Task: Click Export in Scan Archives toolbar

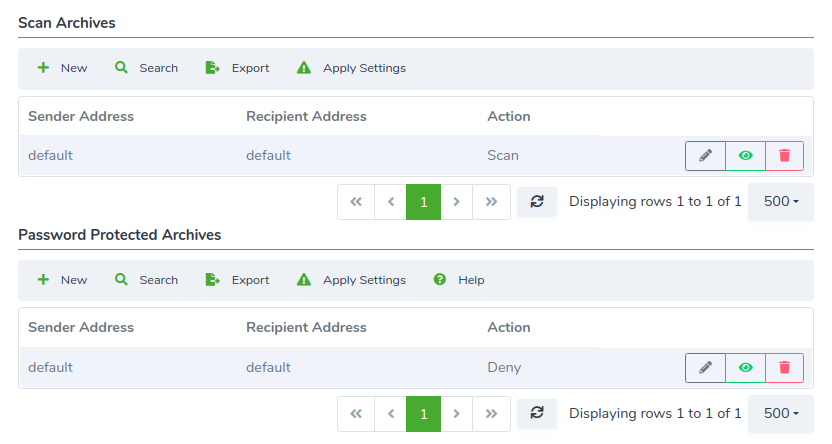Action: pos(237,68)
